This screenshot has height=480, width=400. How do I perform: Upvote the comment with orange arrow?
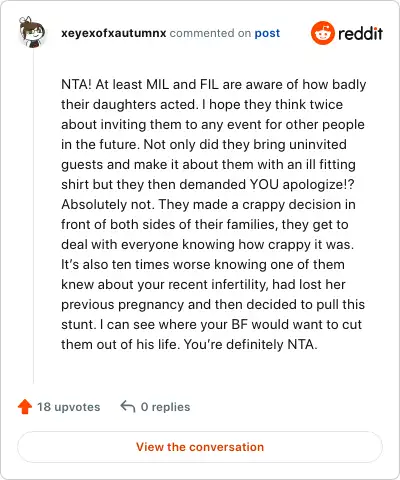(x=25, y=407)
